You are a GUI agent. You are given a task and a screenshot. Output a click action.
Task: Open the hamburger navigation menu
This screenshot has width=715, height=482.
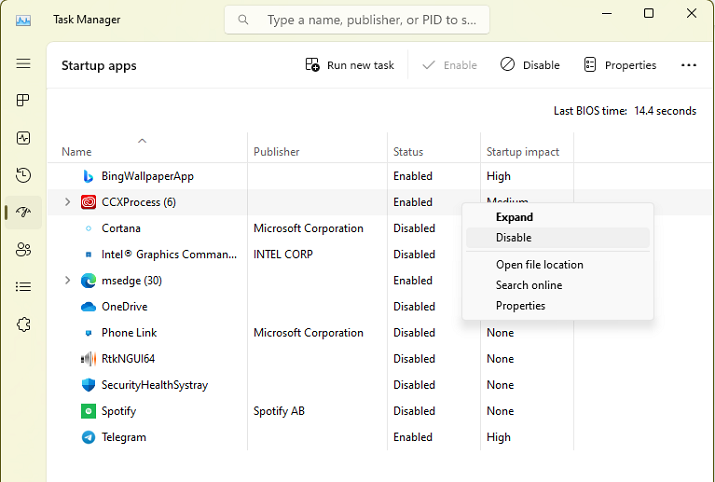point(23,63)
